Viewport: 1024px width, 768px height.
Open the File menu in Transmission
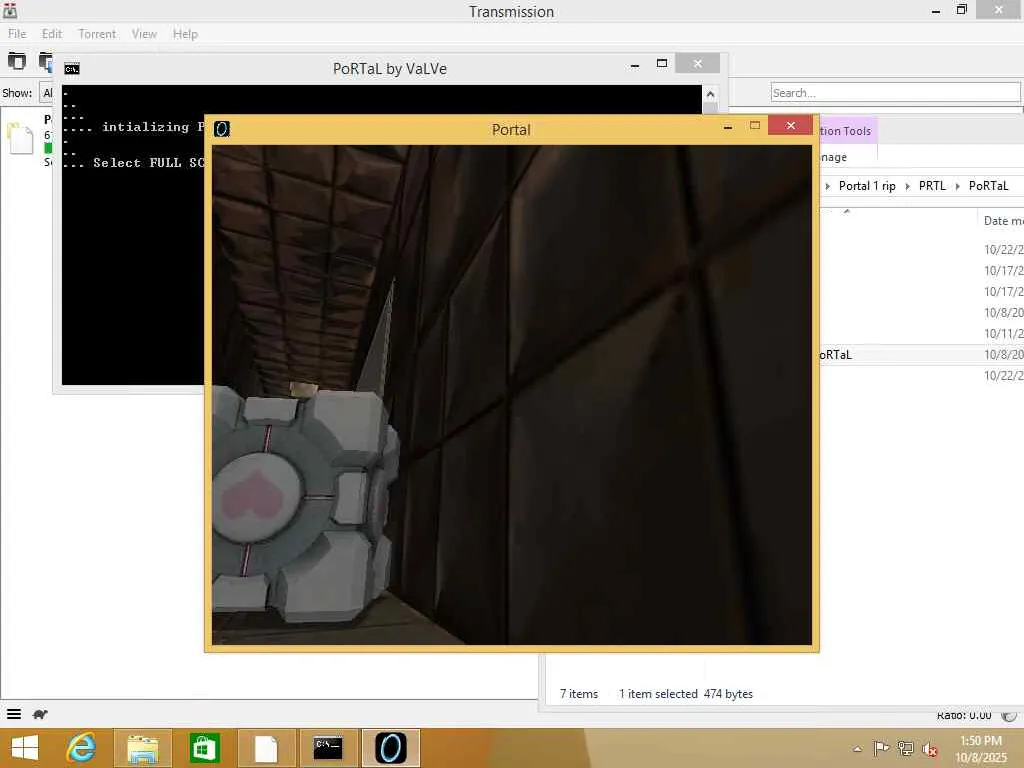click(x=17, y=34)
